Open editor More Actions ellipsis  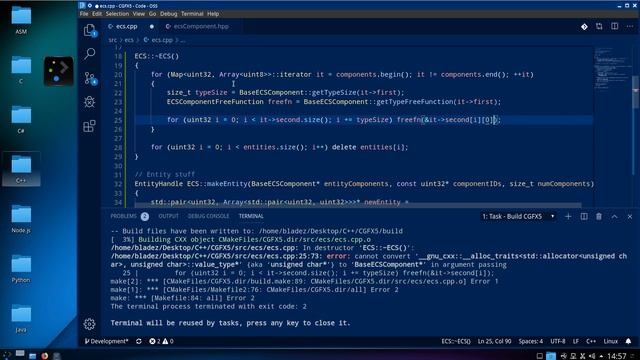click(x=630, y=27)
